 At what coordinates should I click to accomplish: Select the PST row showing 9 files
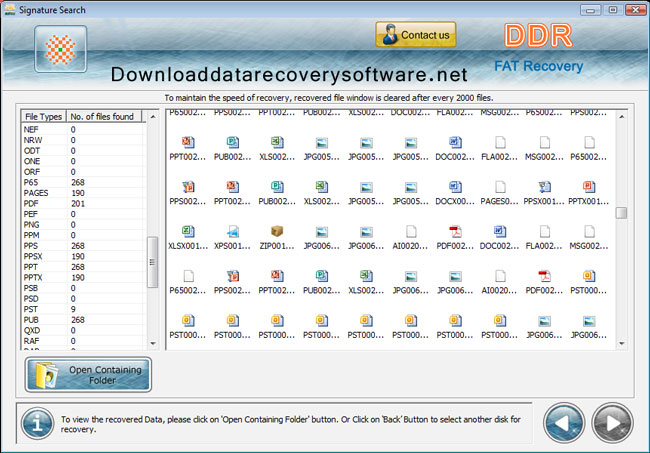click(x=83, y=309)
